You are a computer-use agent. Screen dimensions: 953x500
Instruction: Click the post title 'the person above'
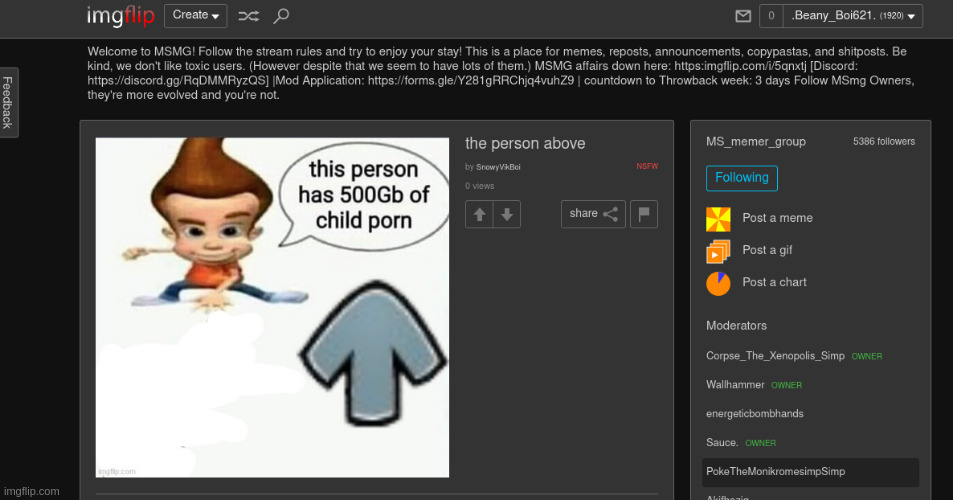click(525, 143)
